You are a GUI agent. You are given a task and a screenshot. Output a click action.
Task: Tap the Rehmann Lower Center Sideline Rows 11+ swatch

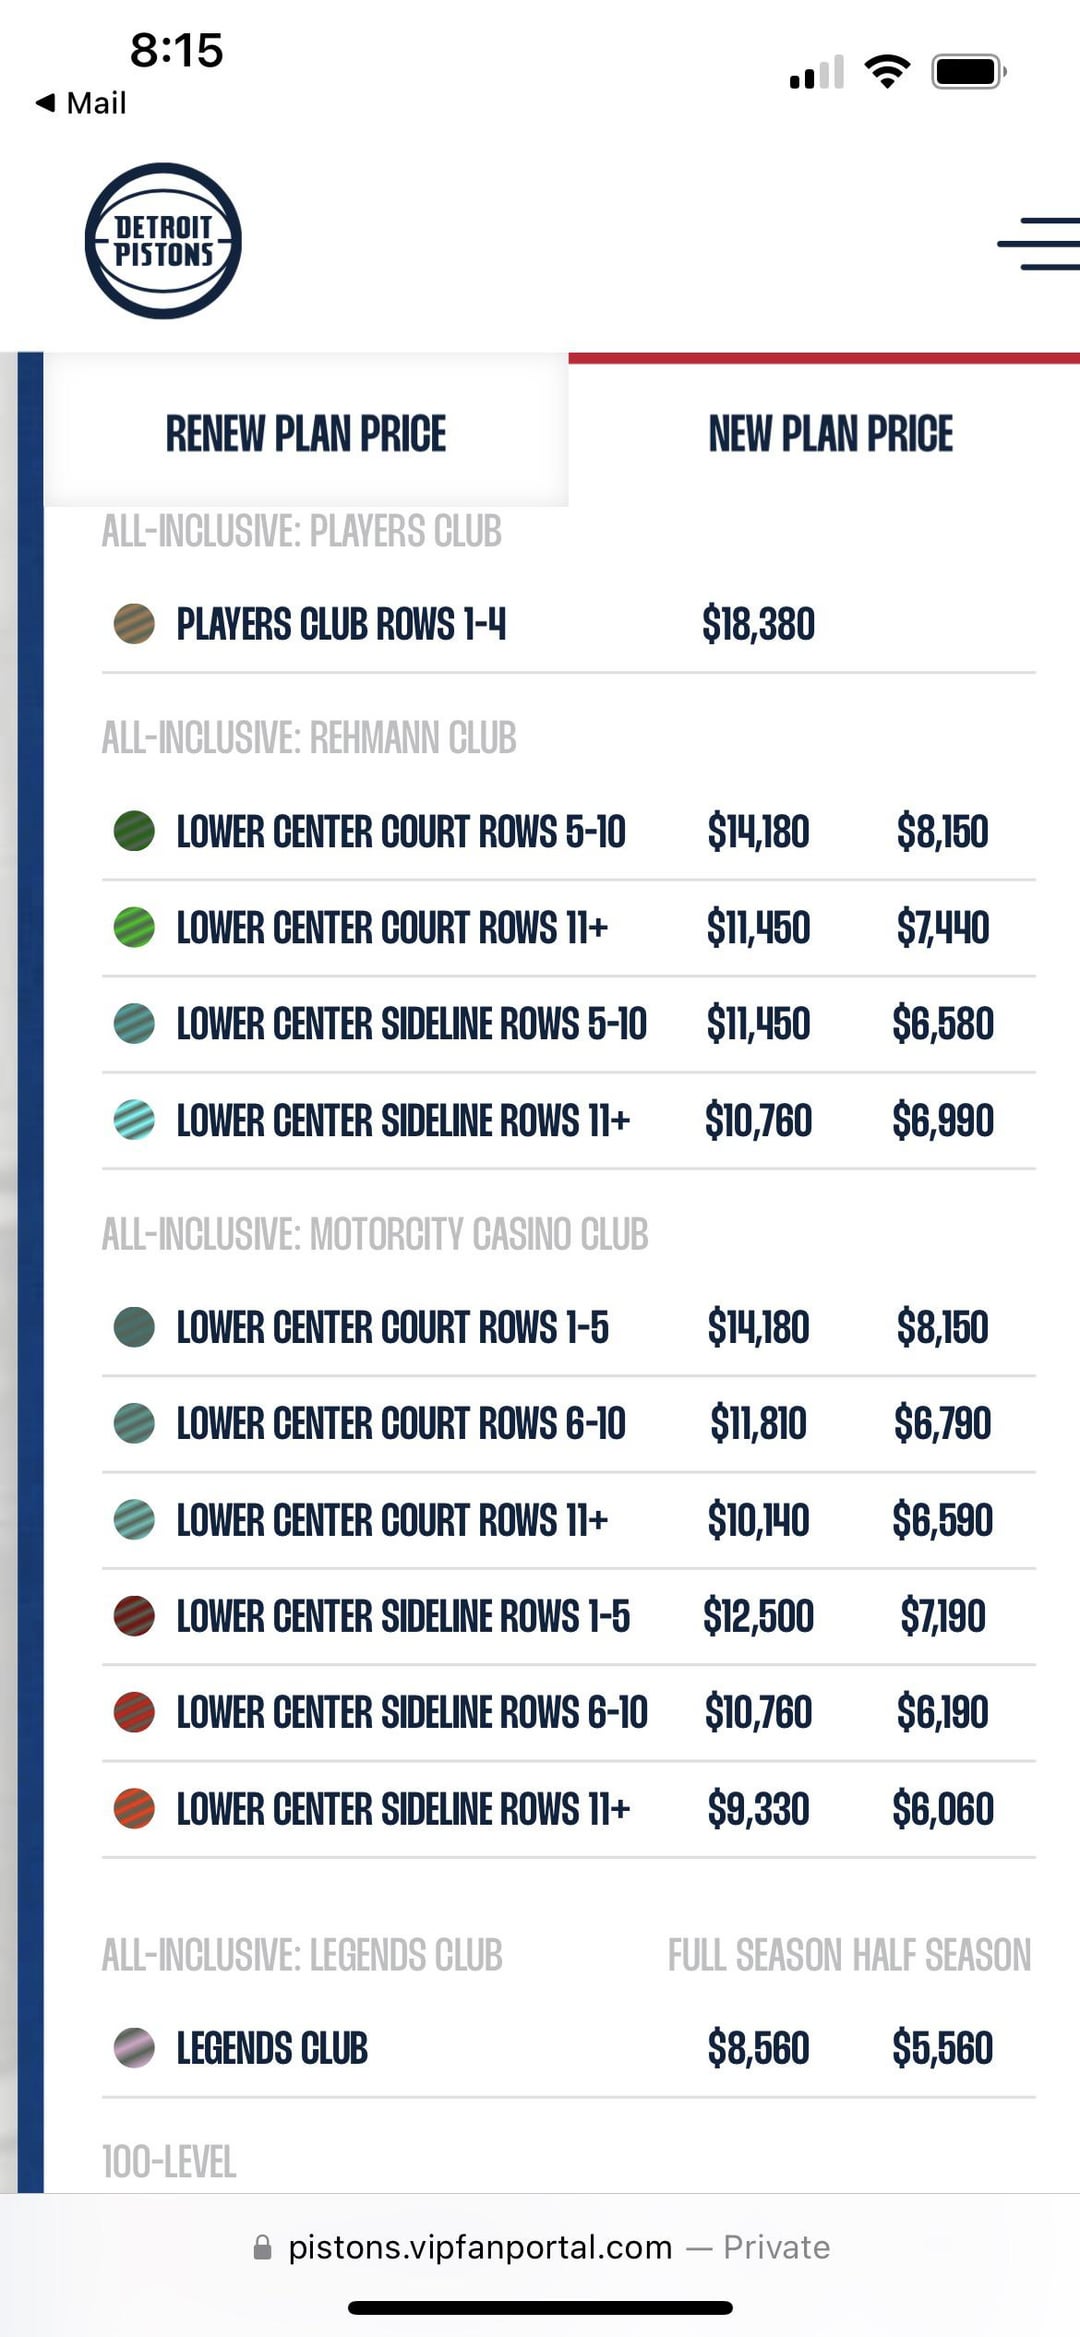tap(134, 1120)
